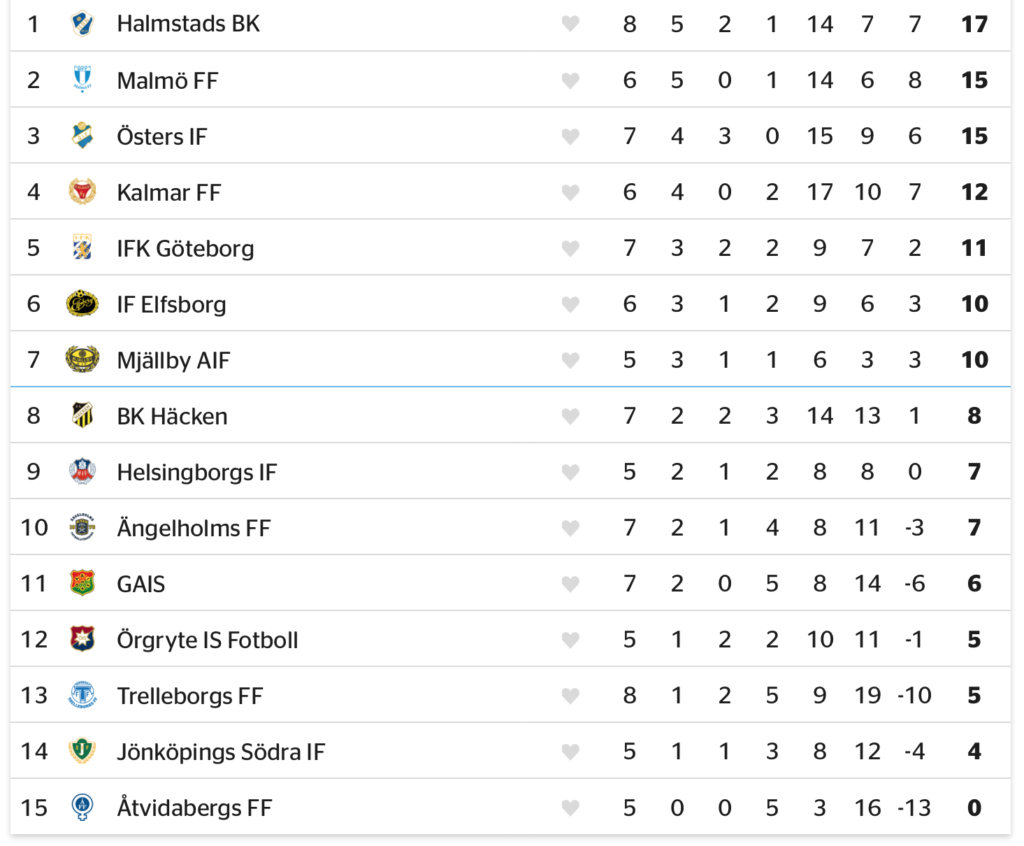This screenshot has width=1024, height=846.
Task: Click the Trelleborgs FF logo
Action: click(82, 696)
